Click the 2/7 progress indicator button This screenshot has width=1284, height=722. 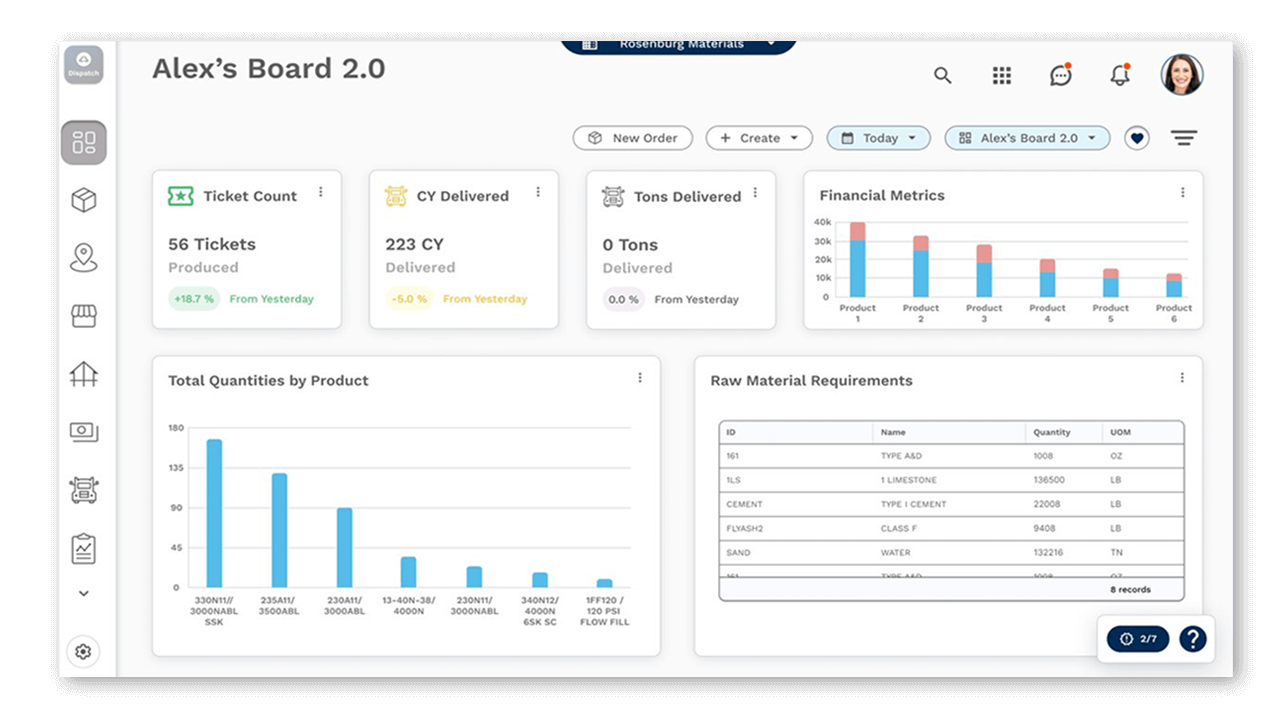click(x=1138, y=639)
